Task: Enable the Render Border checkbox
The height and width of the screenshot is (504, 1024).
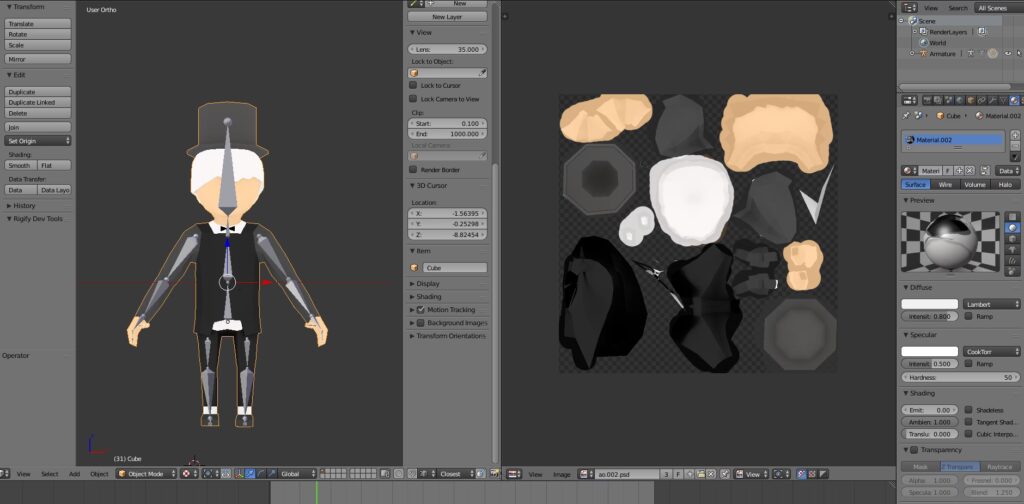Action: (413, 170)
